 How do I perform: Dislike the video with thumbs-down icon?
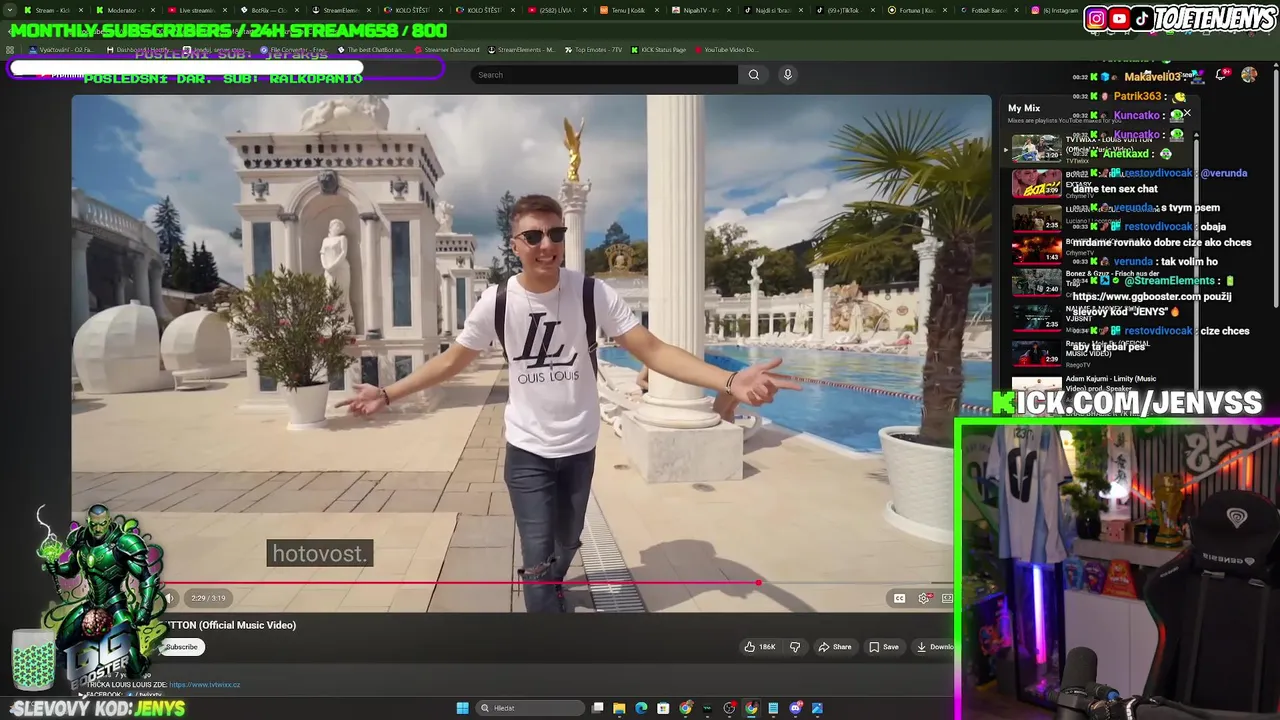[795, 647]
